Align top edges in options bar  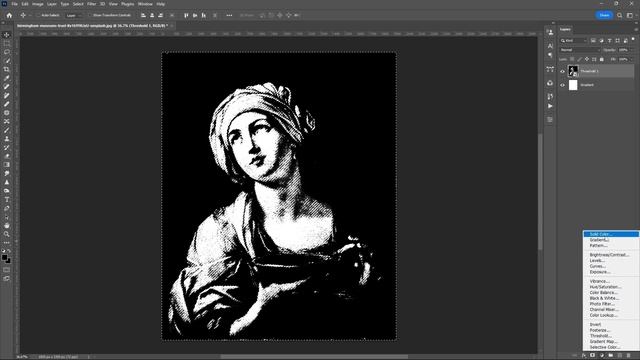(x=186, y=15)
